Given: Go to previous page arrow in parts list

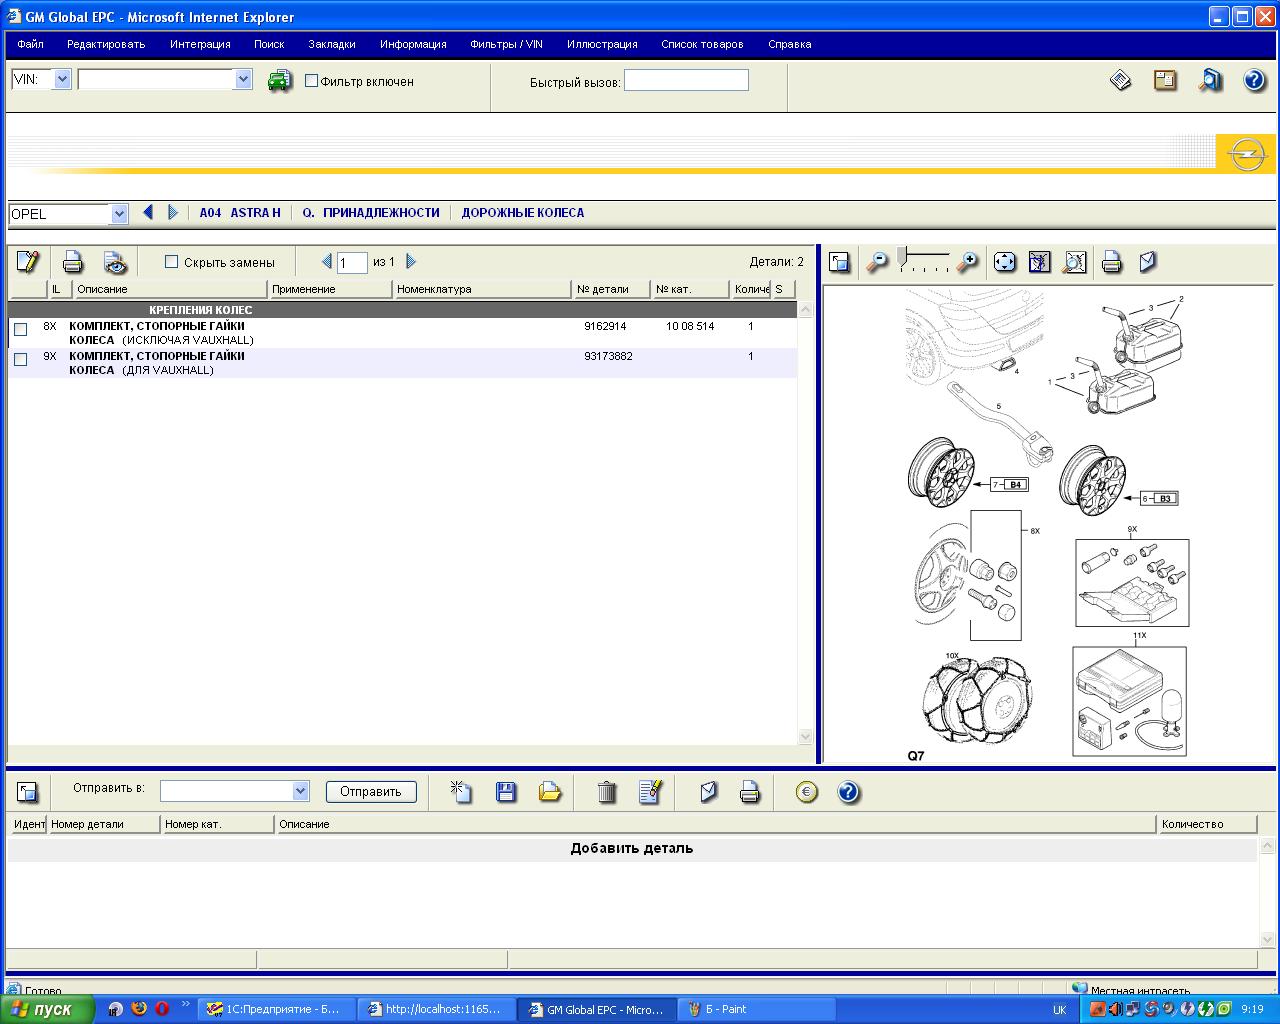Looking at the screenshot, I should coord(326,262).
